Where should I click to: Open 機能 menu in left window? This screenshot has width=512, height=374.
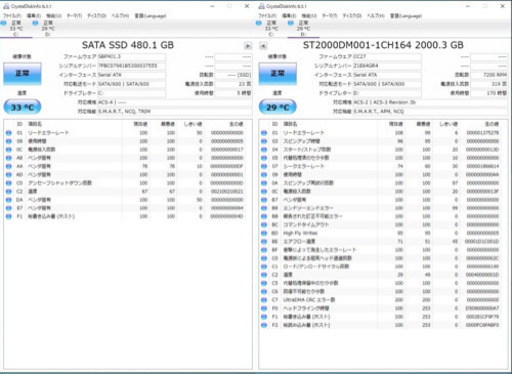point(54,16)
